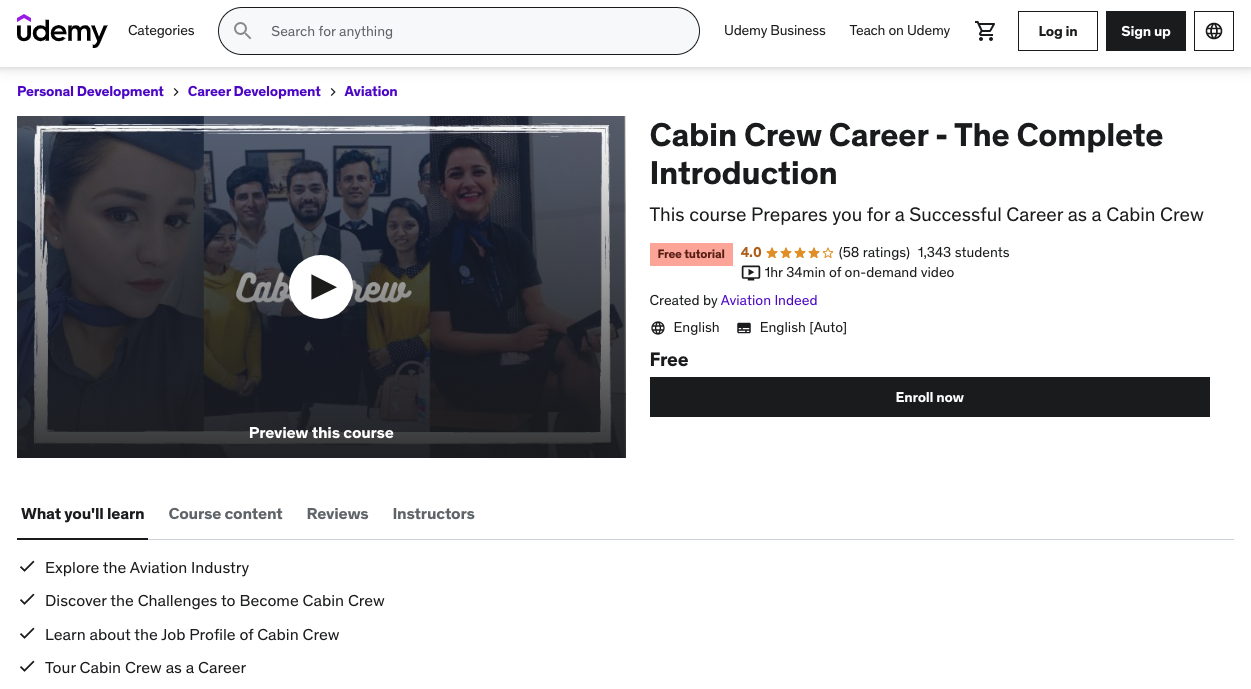Open the shopping cart icon
The image size is (1251, 689).
986,31
